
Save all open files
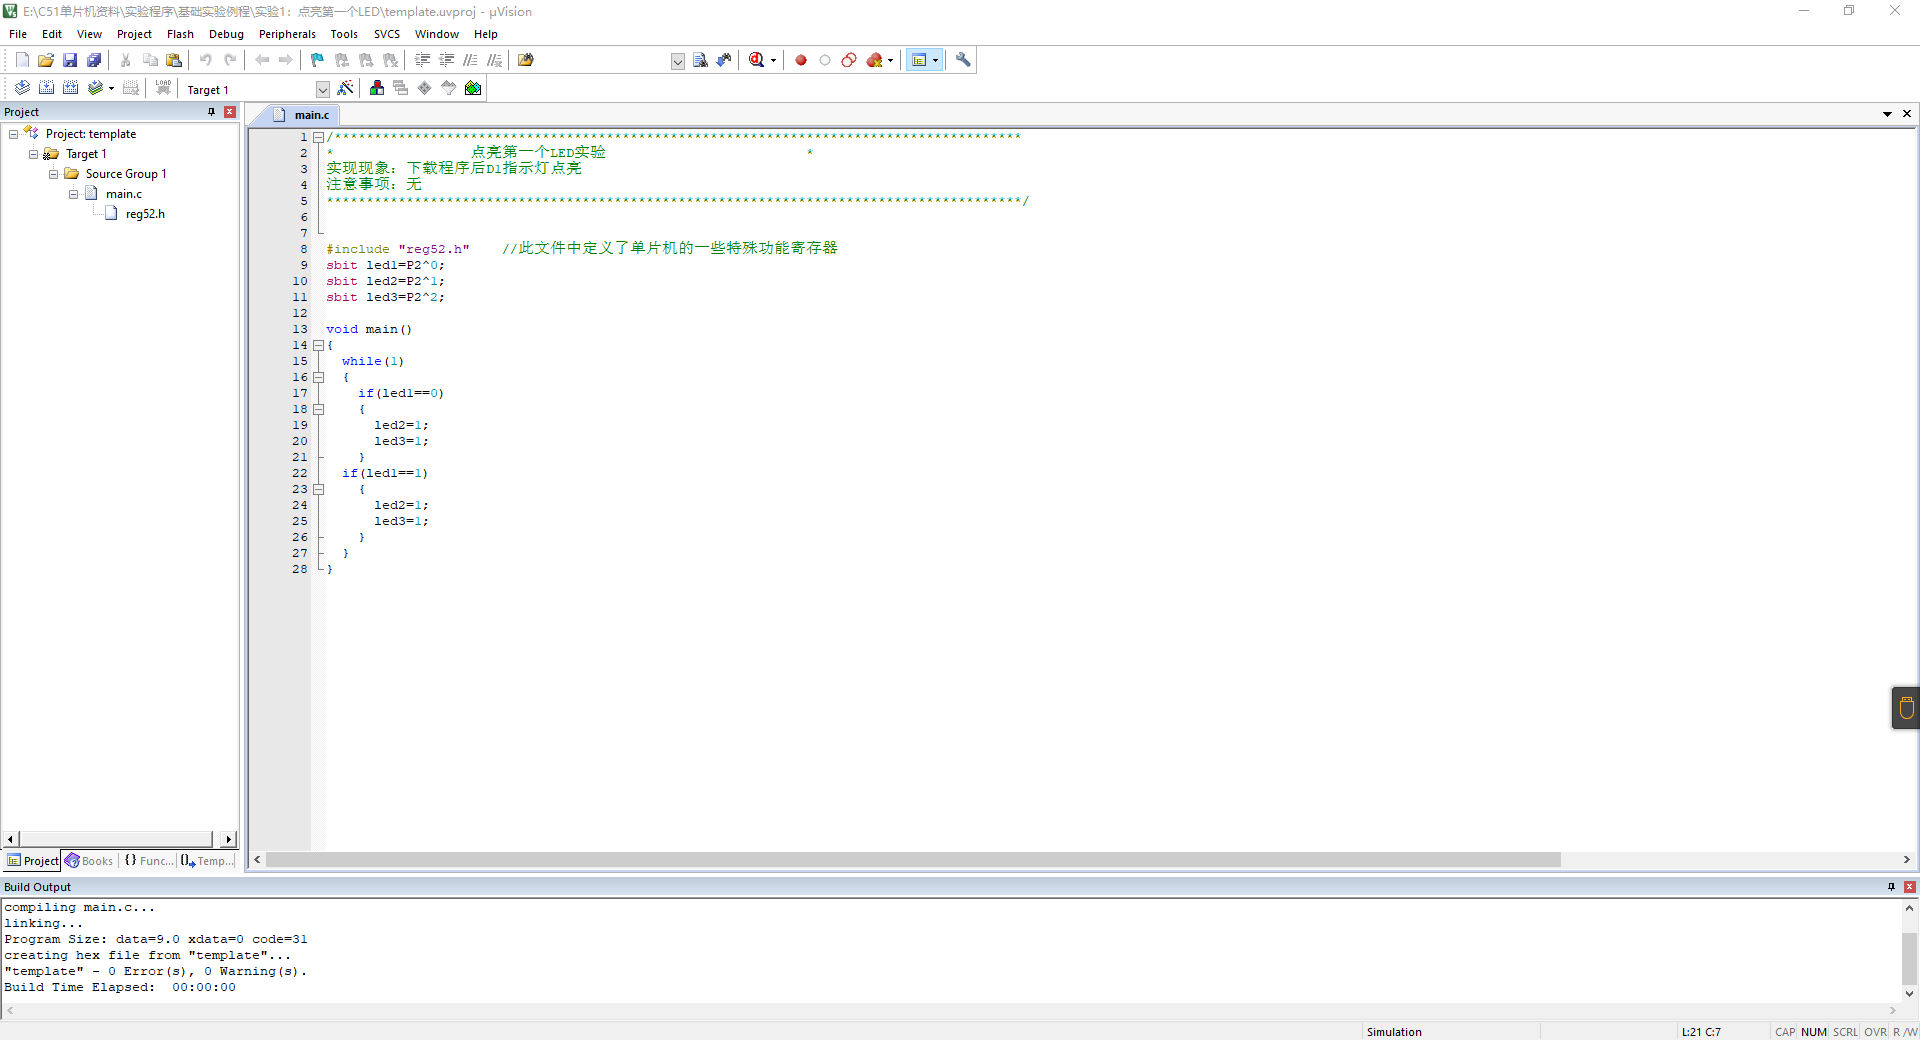[93, 60]
